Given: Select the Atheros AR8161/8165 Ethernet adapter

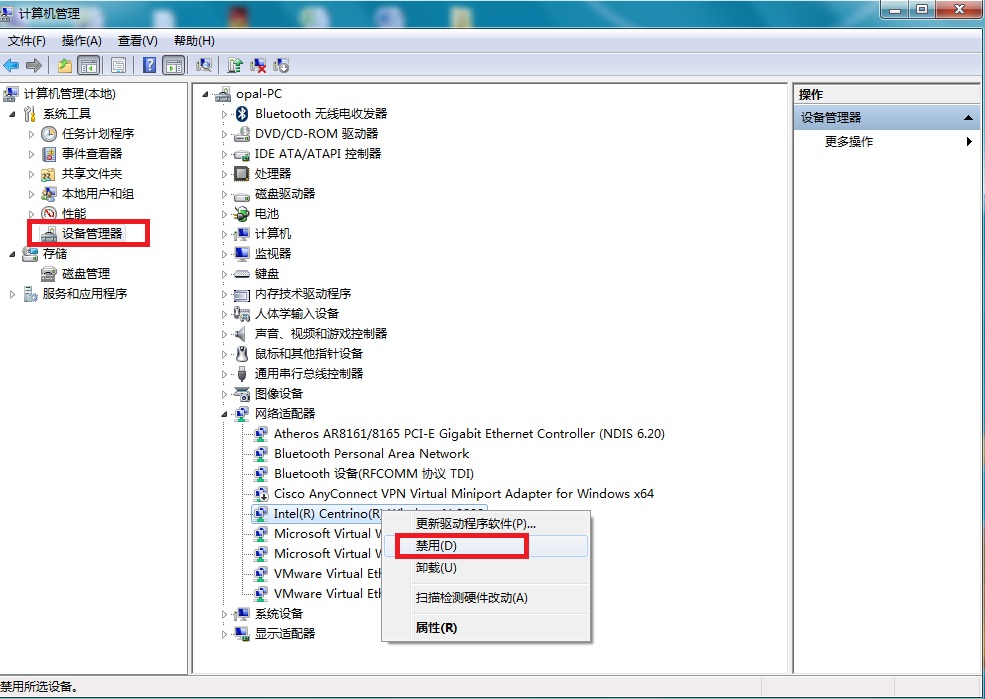Looking at the screenshot, I should click(x=468, y=434).
